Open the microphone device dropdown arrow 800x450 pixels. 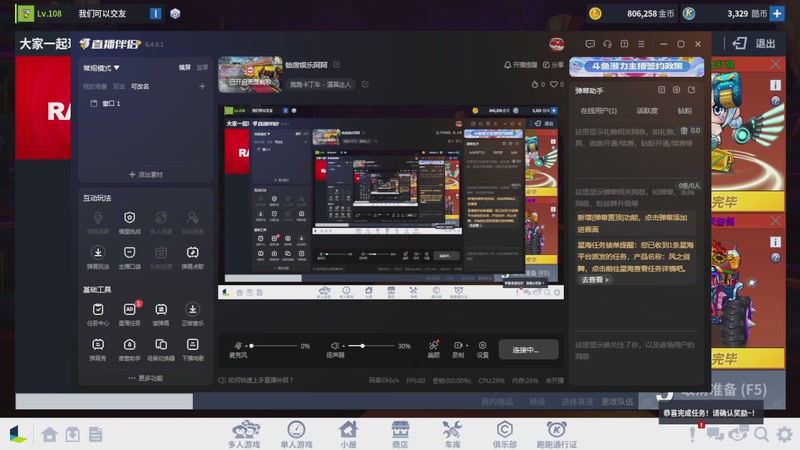point(246,346)
